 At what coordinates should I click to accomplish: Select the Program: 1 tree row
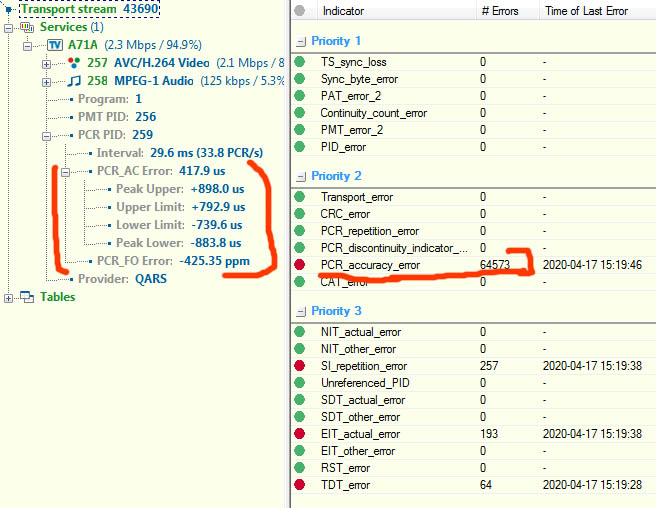point(110,99)
